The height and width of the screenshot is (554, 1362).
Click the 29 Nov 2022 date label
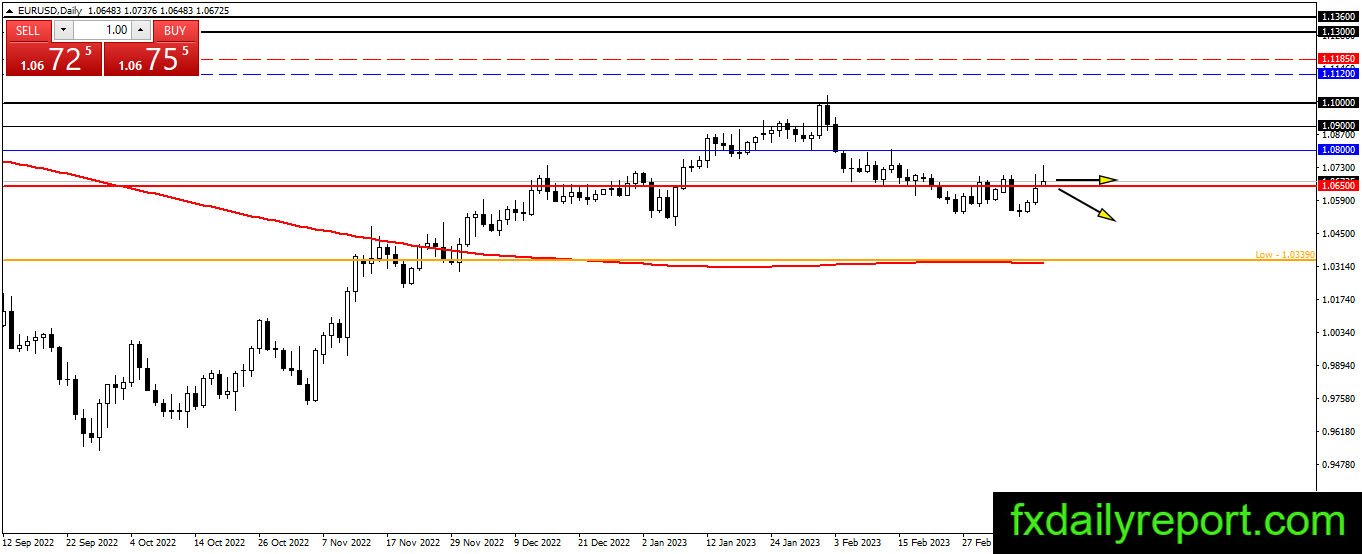pos(477,543)
